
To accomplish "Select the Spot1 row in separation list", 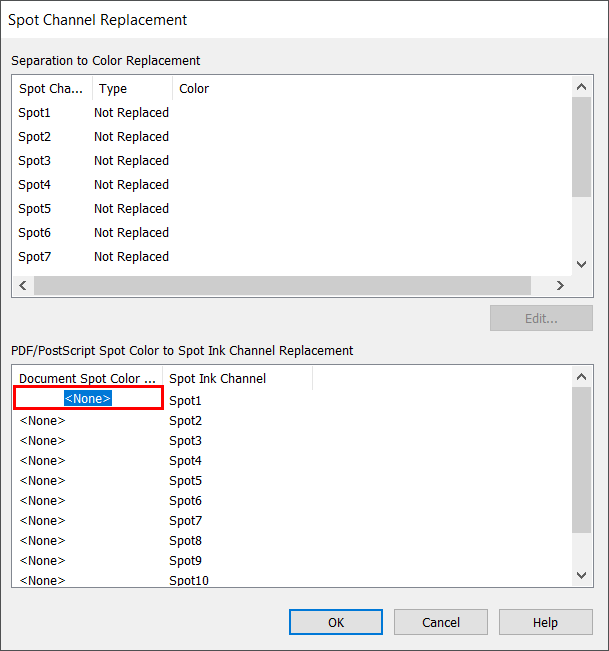I will (34, 113).
